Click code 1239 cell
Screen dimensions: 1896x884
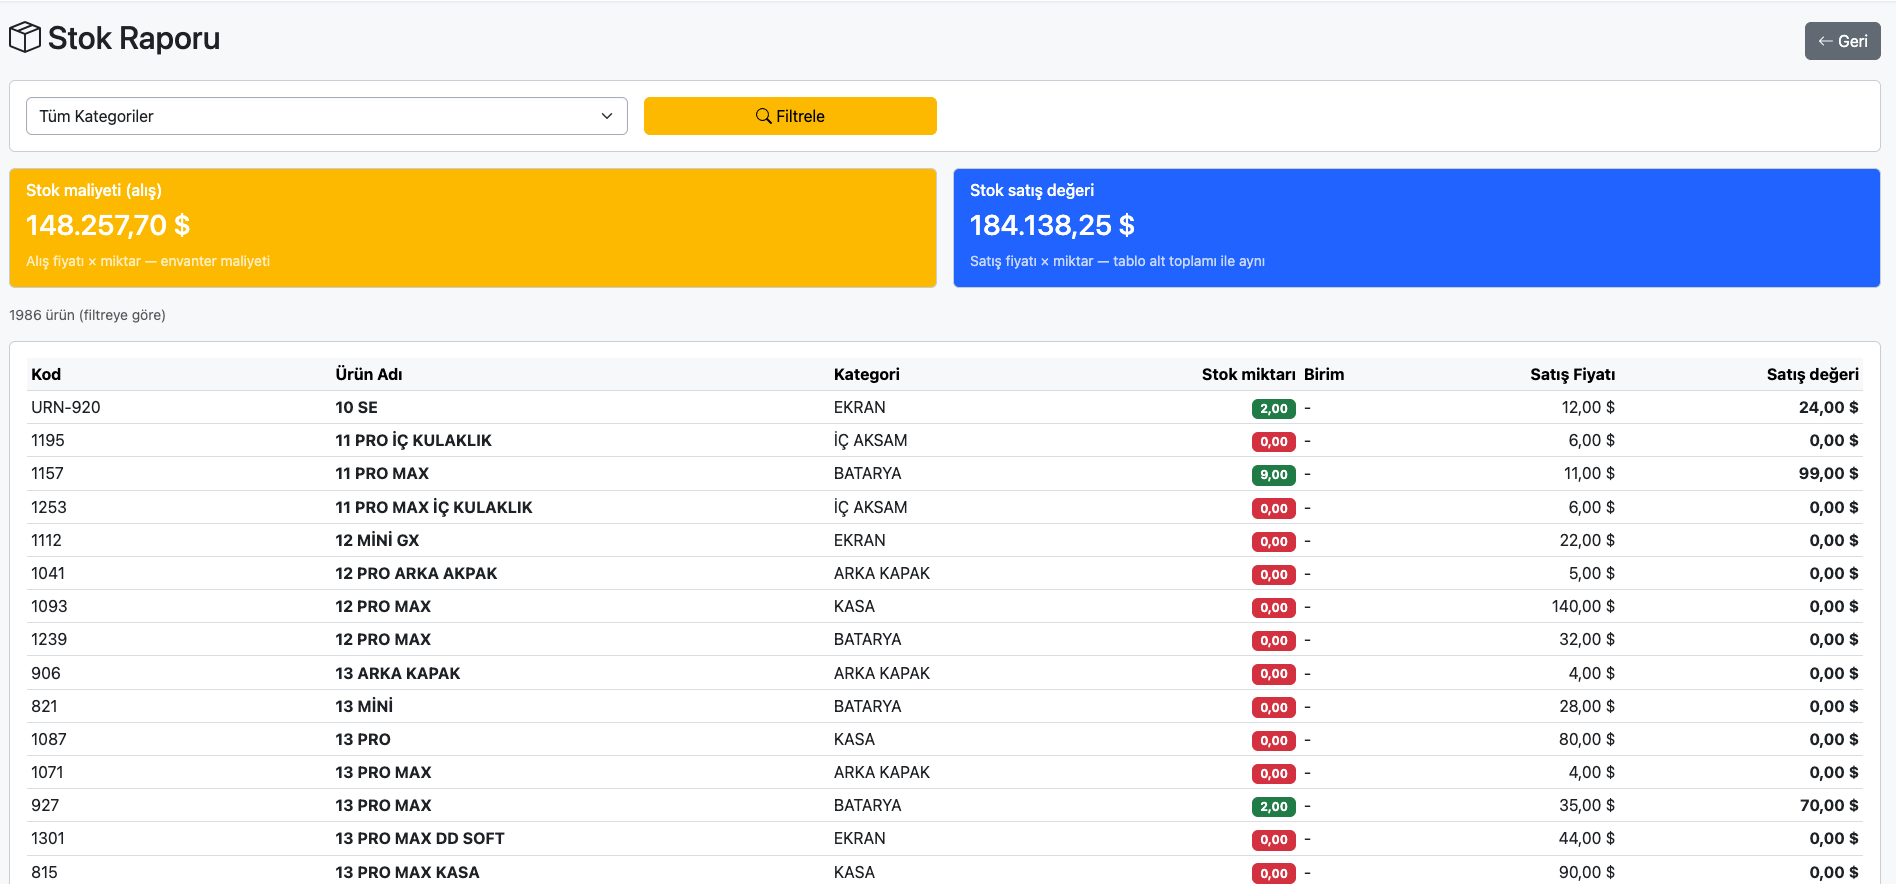pos(49,639)
